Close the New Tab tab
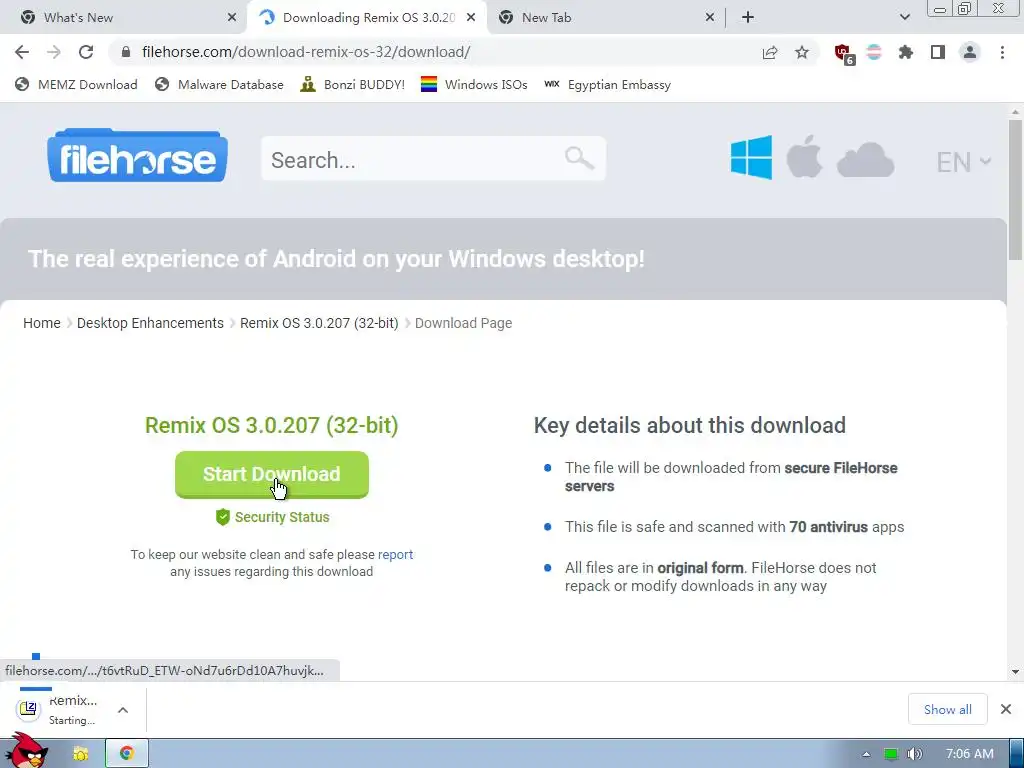 (x=710, y=18)
